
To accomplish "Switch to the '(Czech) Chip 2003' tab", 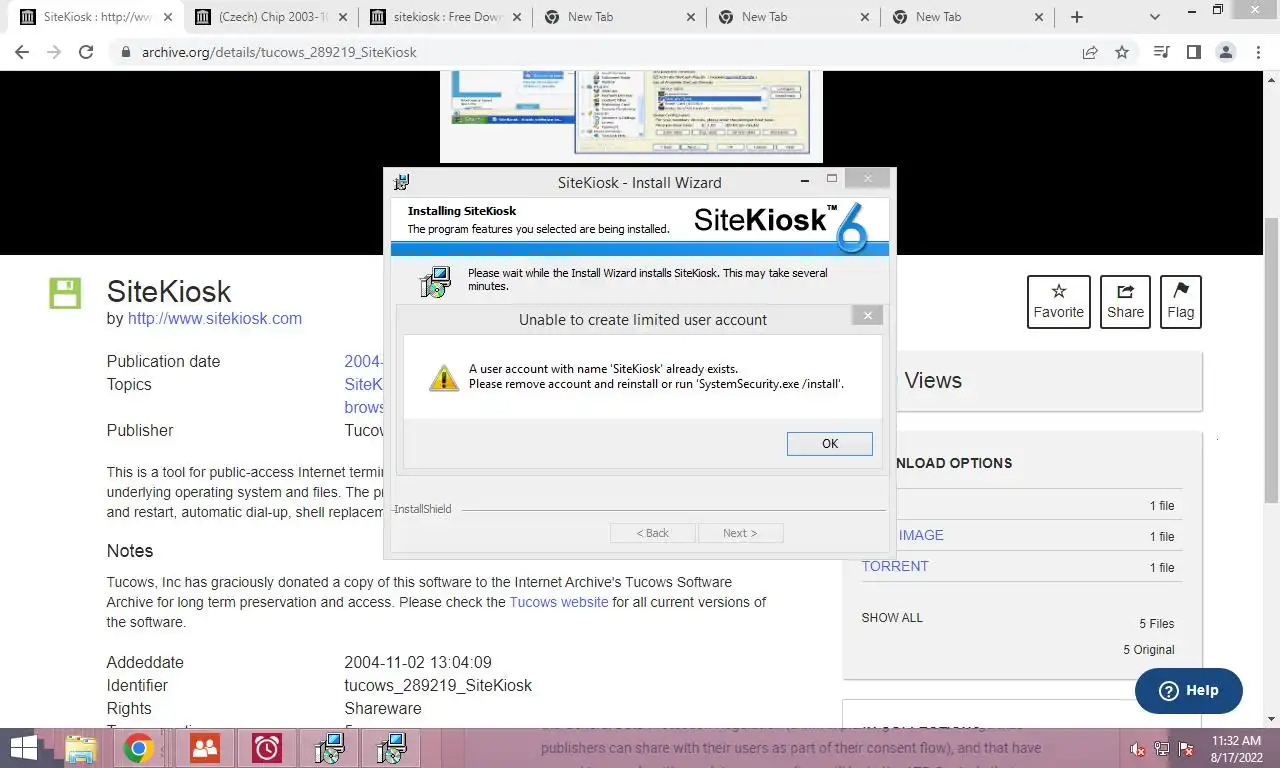I will coord(271,17).
